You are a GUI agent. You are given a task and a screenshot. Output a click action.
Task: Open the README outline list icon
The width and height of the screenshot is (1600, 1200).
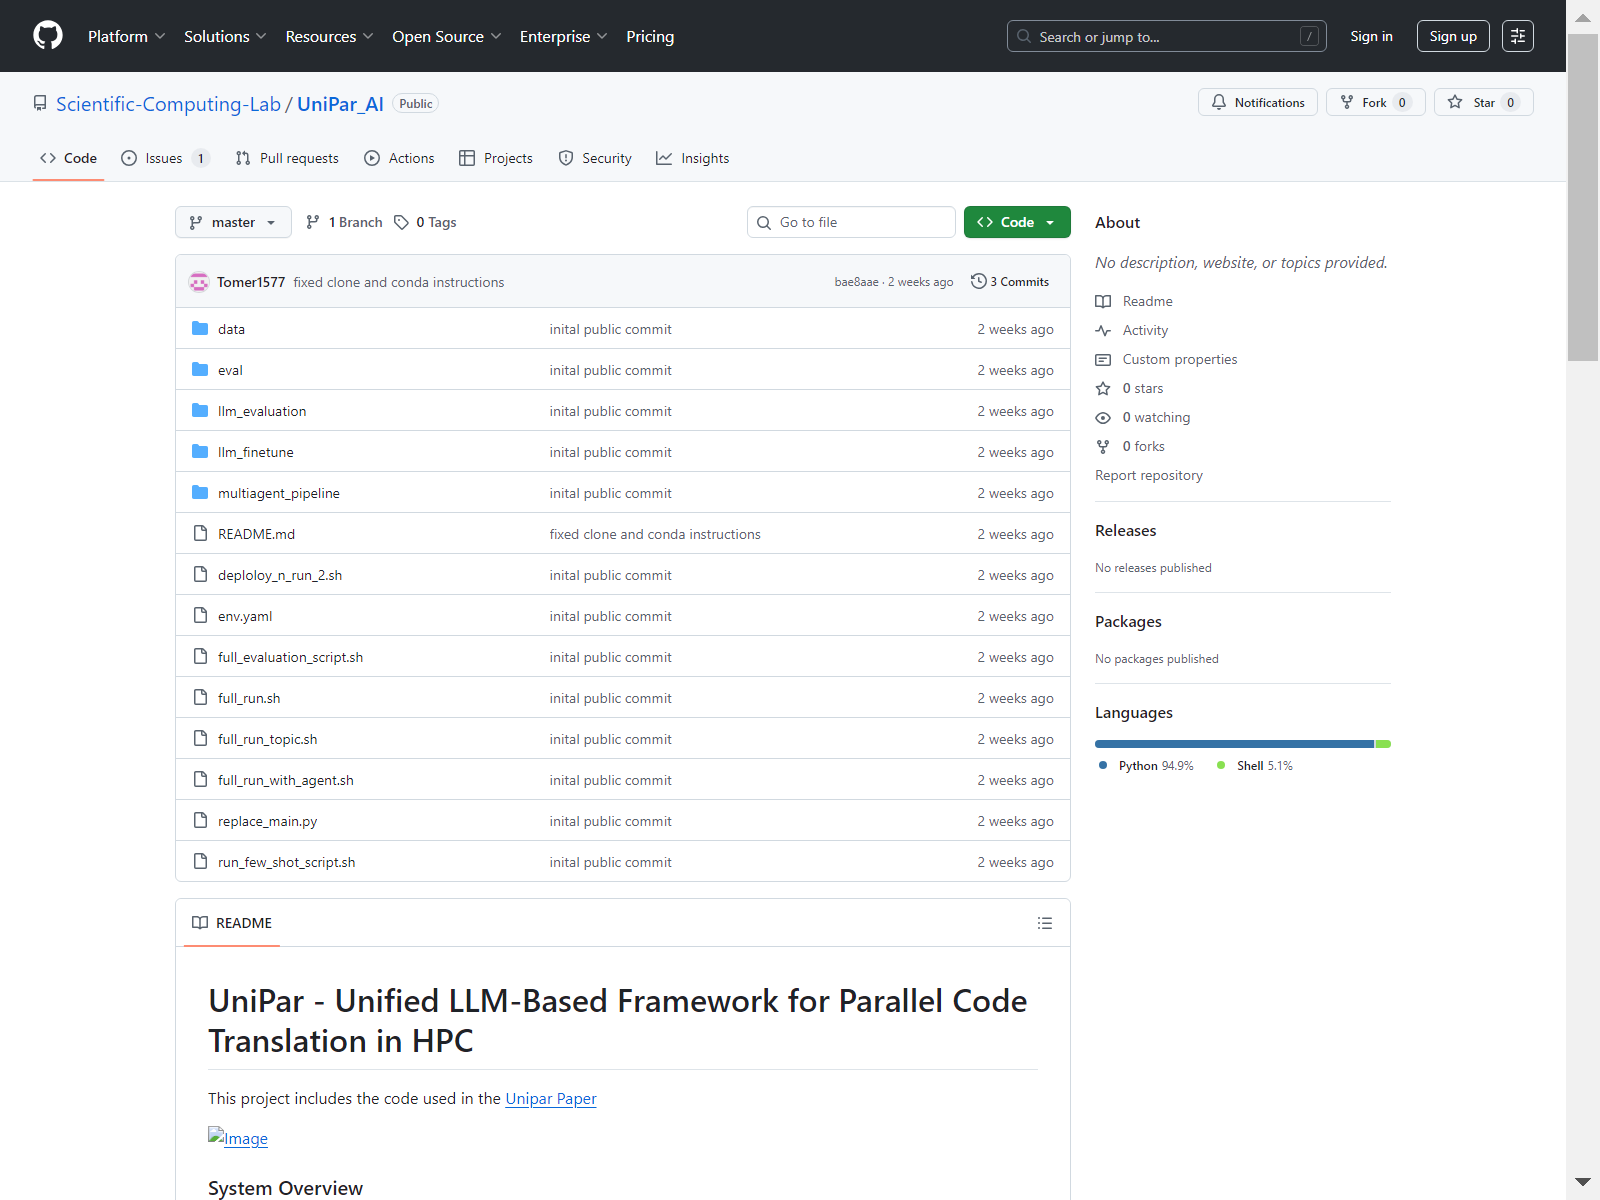click(x=1045, y=923)
